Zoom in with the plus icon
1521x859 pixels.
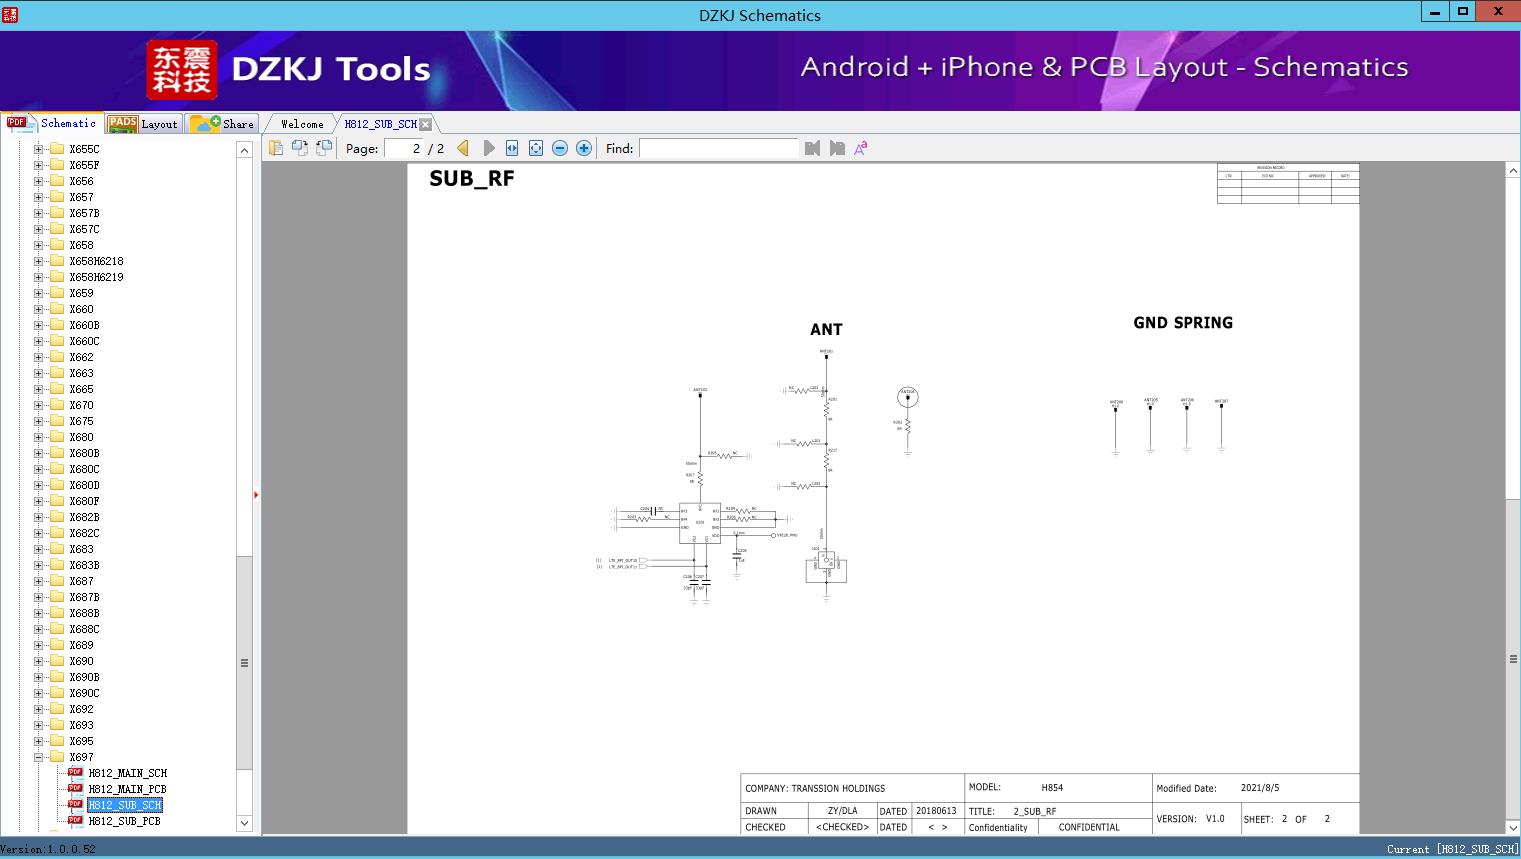point(584,148)
